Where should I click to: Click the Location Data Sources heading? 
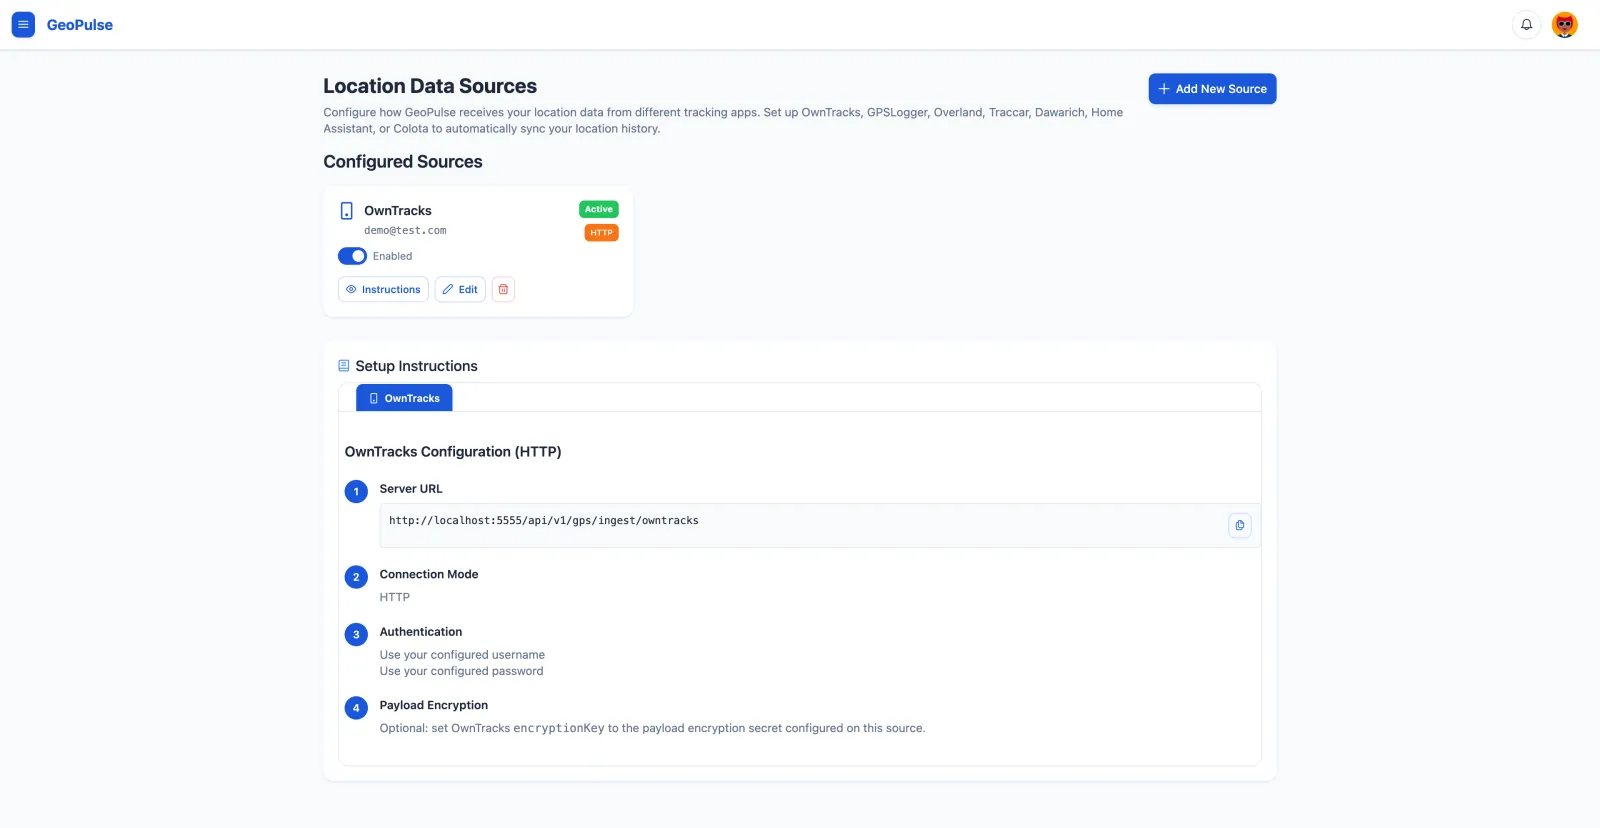430,86
